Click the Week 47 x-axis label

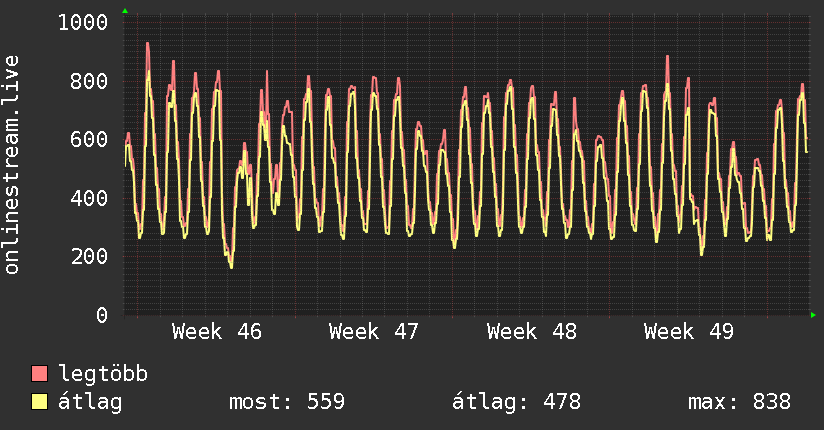(x=373, y=331)
